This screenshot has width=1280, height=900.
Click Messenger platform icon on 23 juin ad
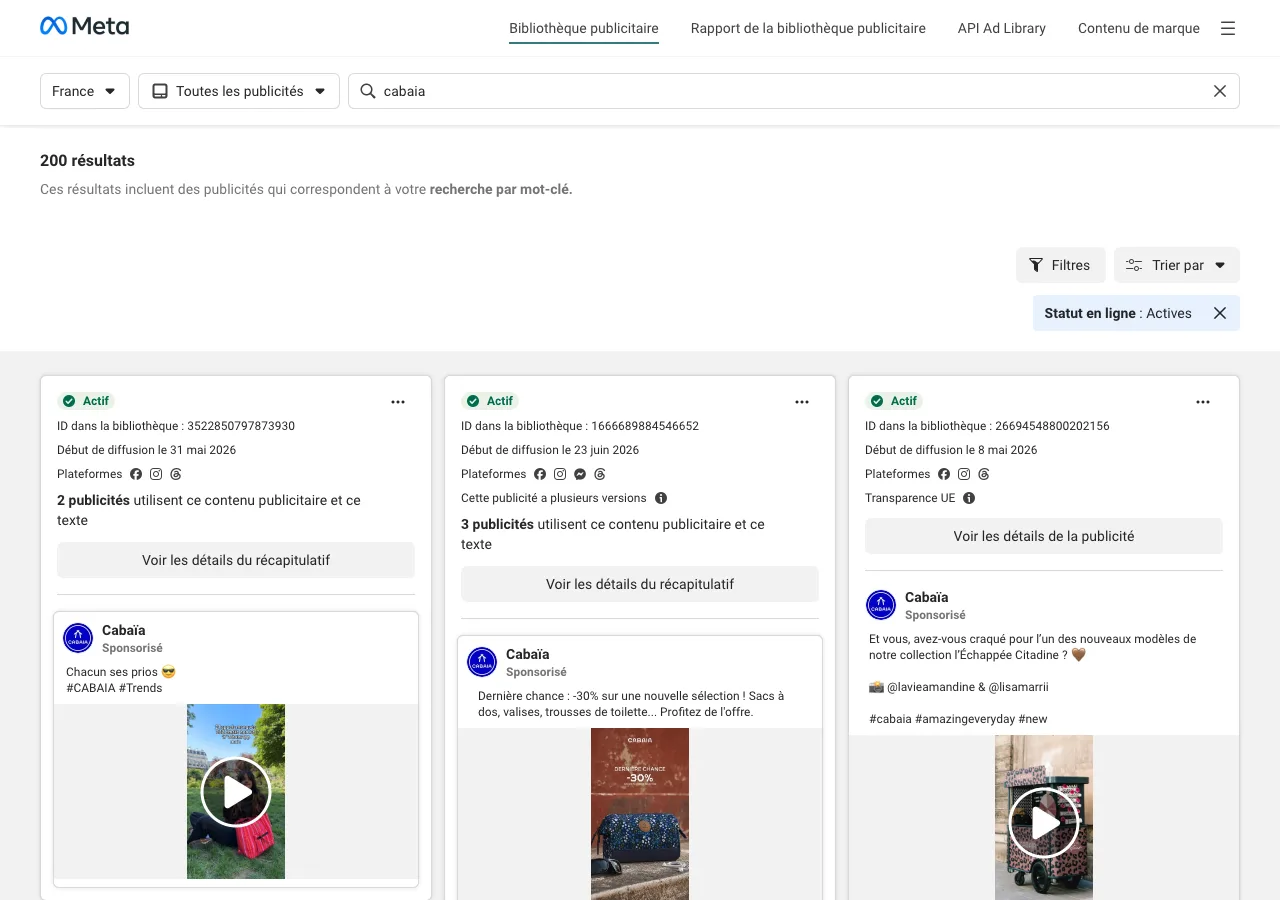[x=580, y=474]
